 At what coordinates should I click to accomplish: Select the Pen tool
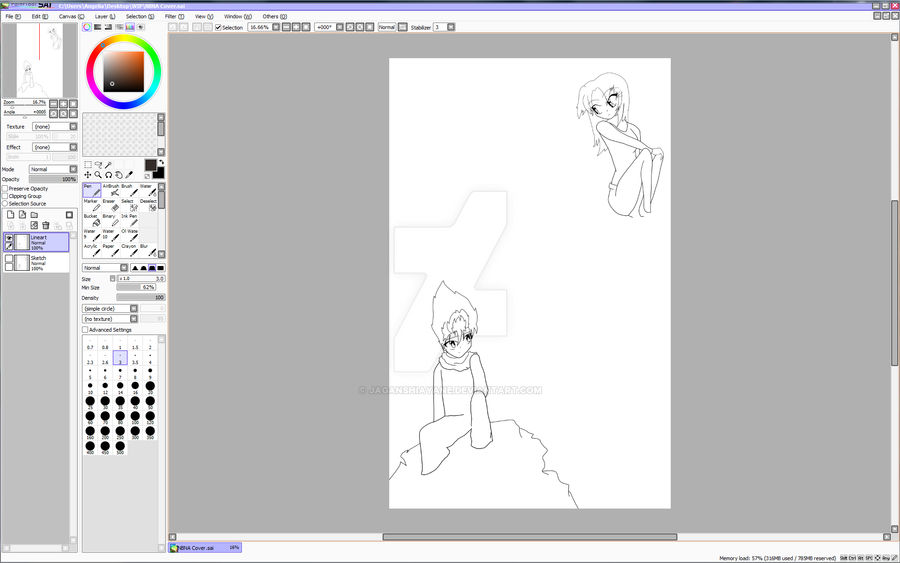point(92,190)
